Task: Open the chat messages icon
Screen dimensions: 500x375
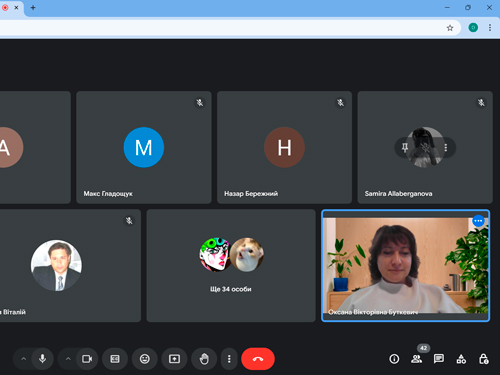Action: point(439,359)
